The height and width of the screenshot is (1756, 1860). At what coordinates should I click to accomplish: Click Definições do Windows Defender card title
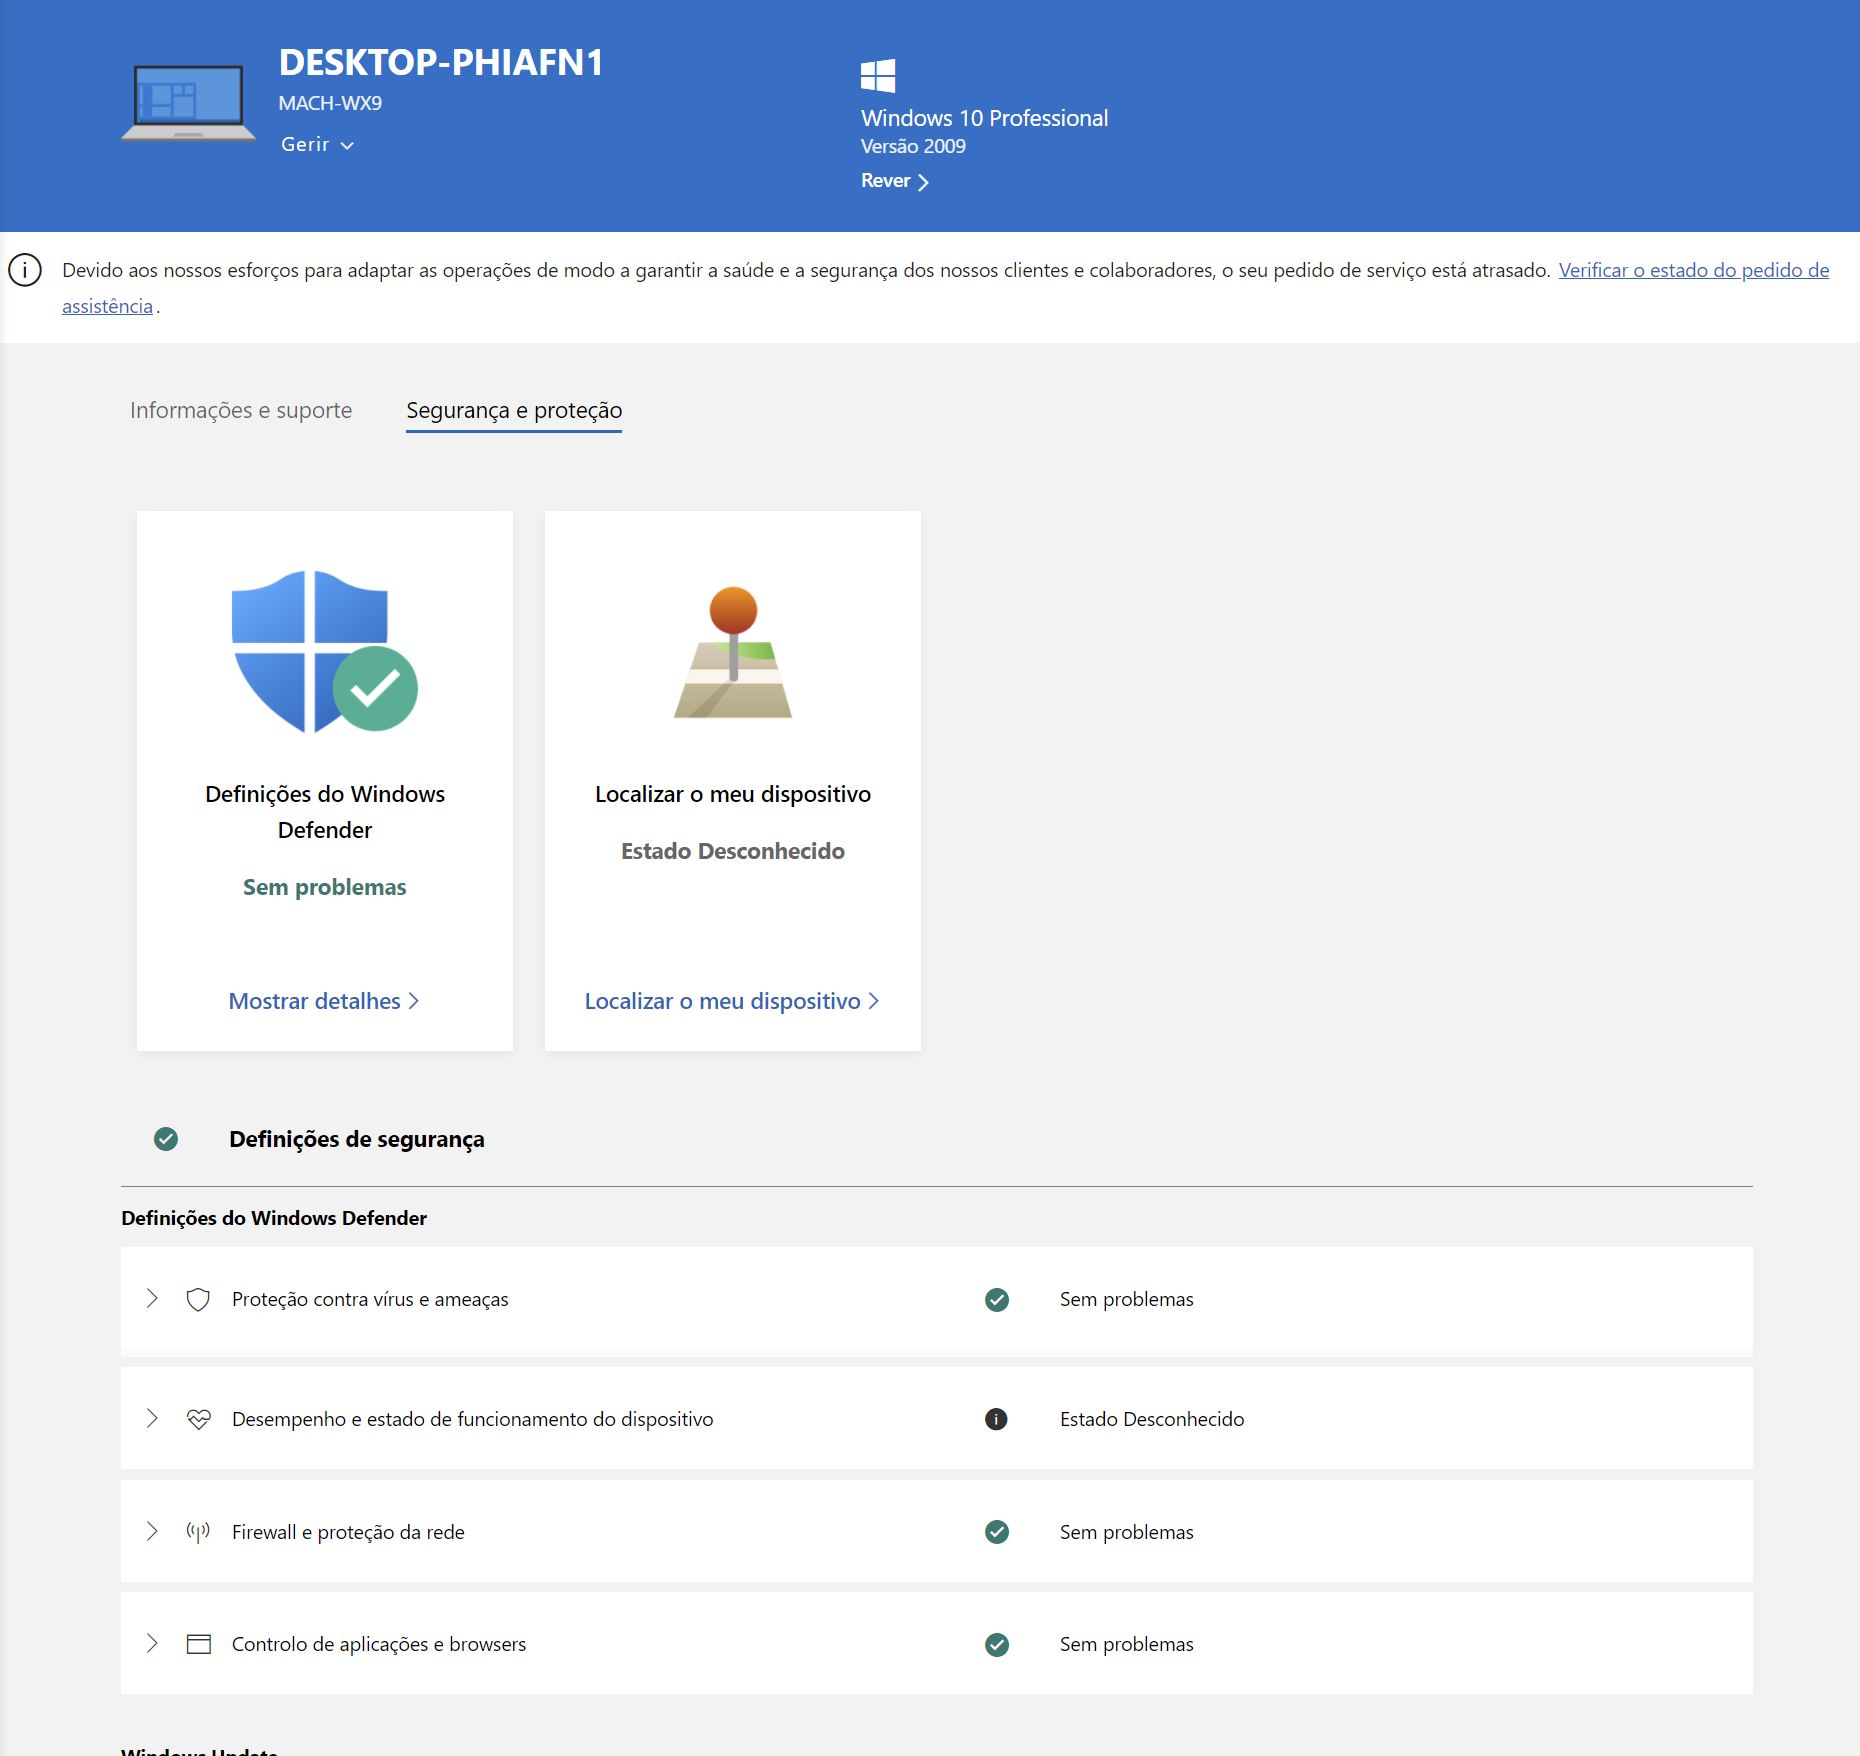(325, 812)
